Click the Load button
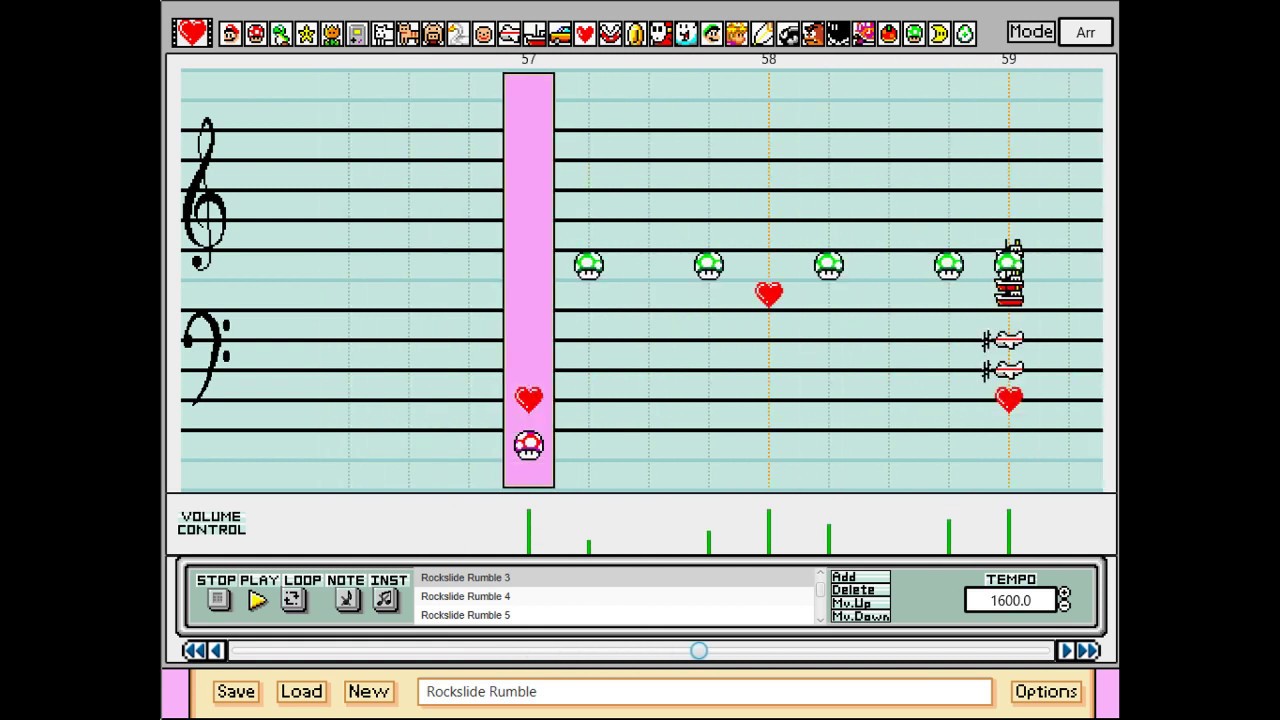Screen dimensions: 1280x720 coord(301,691)
